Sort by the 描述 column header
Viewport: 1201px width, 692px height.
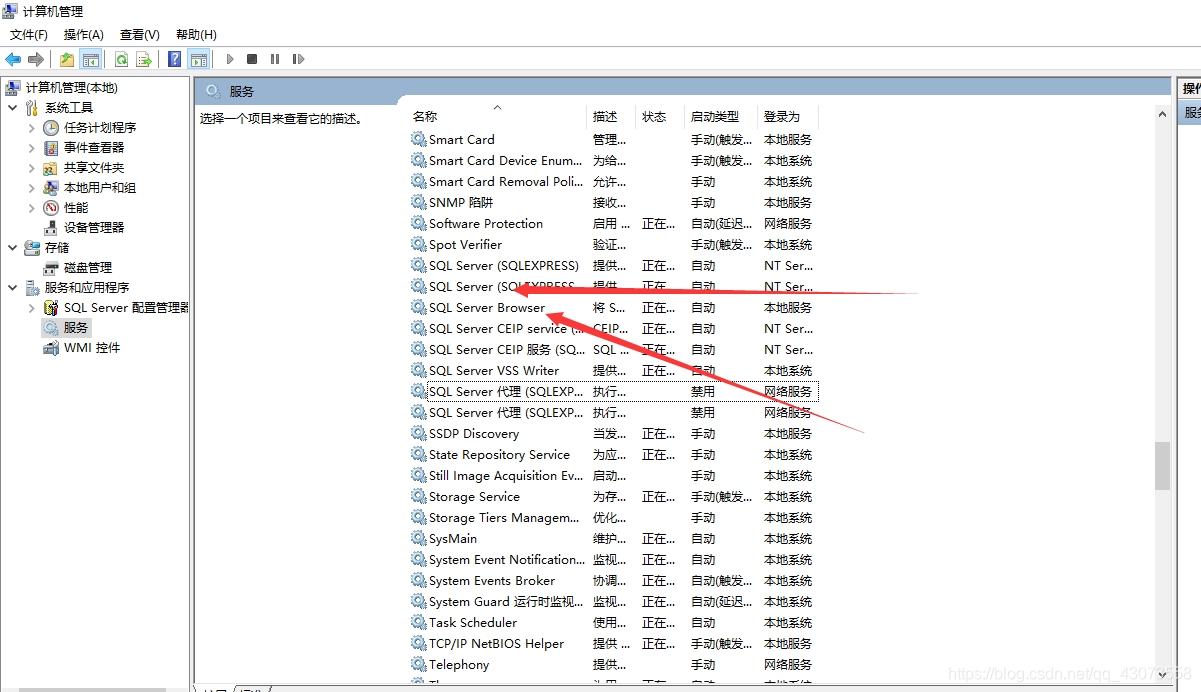click(x=611, y=117)
